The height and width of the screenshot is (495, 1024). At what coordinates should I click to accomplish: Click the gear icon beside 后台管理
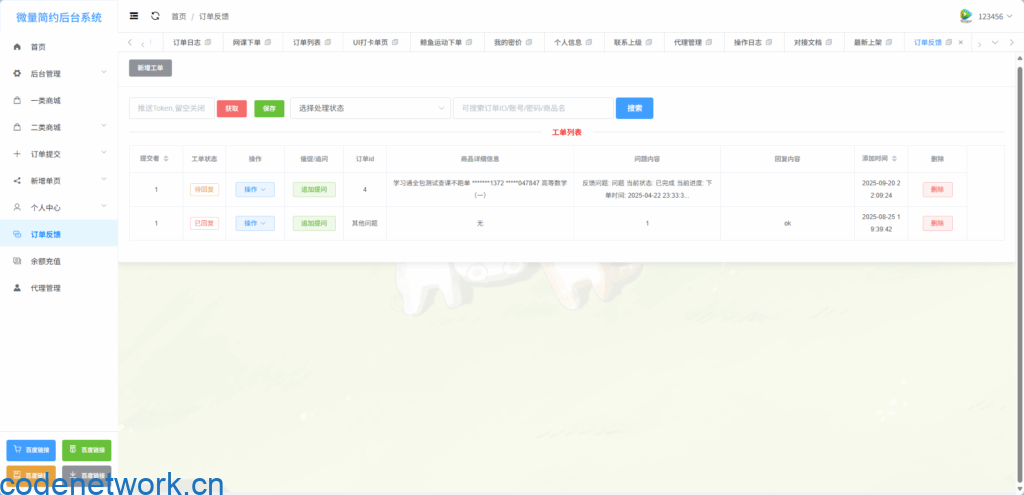[x=17, y=74]
